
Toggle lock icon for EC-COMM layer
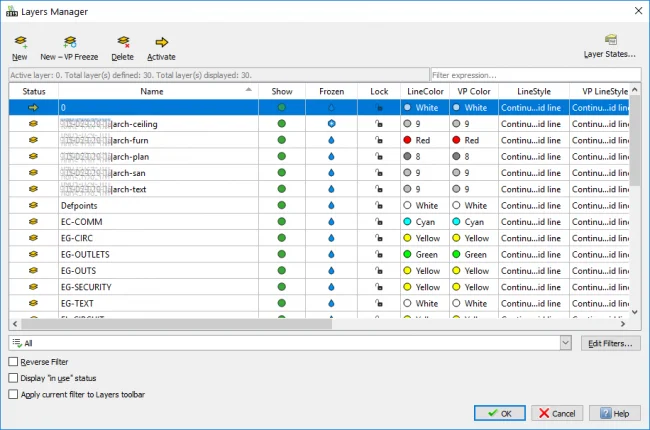(x=379, y=222)
